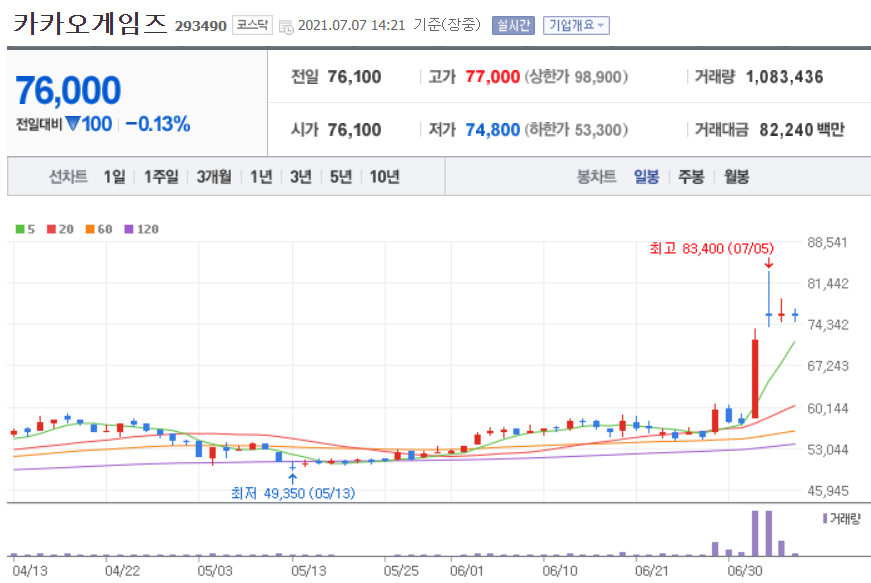
Task: Select the 1주일 line chart period
Action: click(x=161, y=177)
